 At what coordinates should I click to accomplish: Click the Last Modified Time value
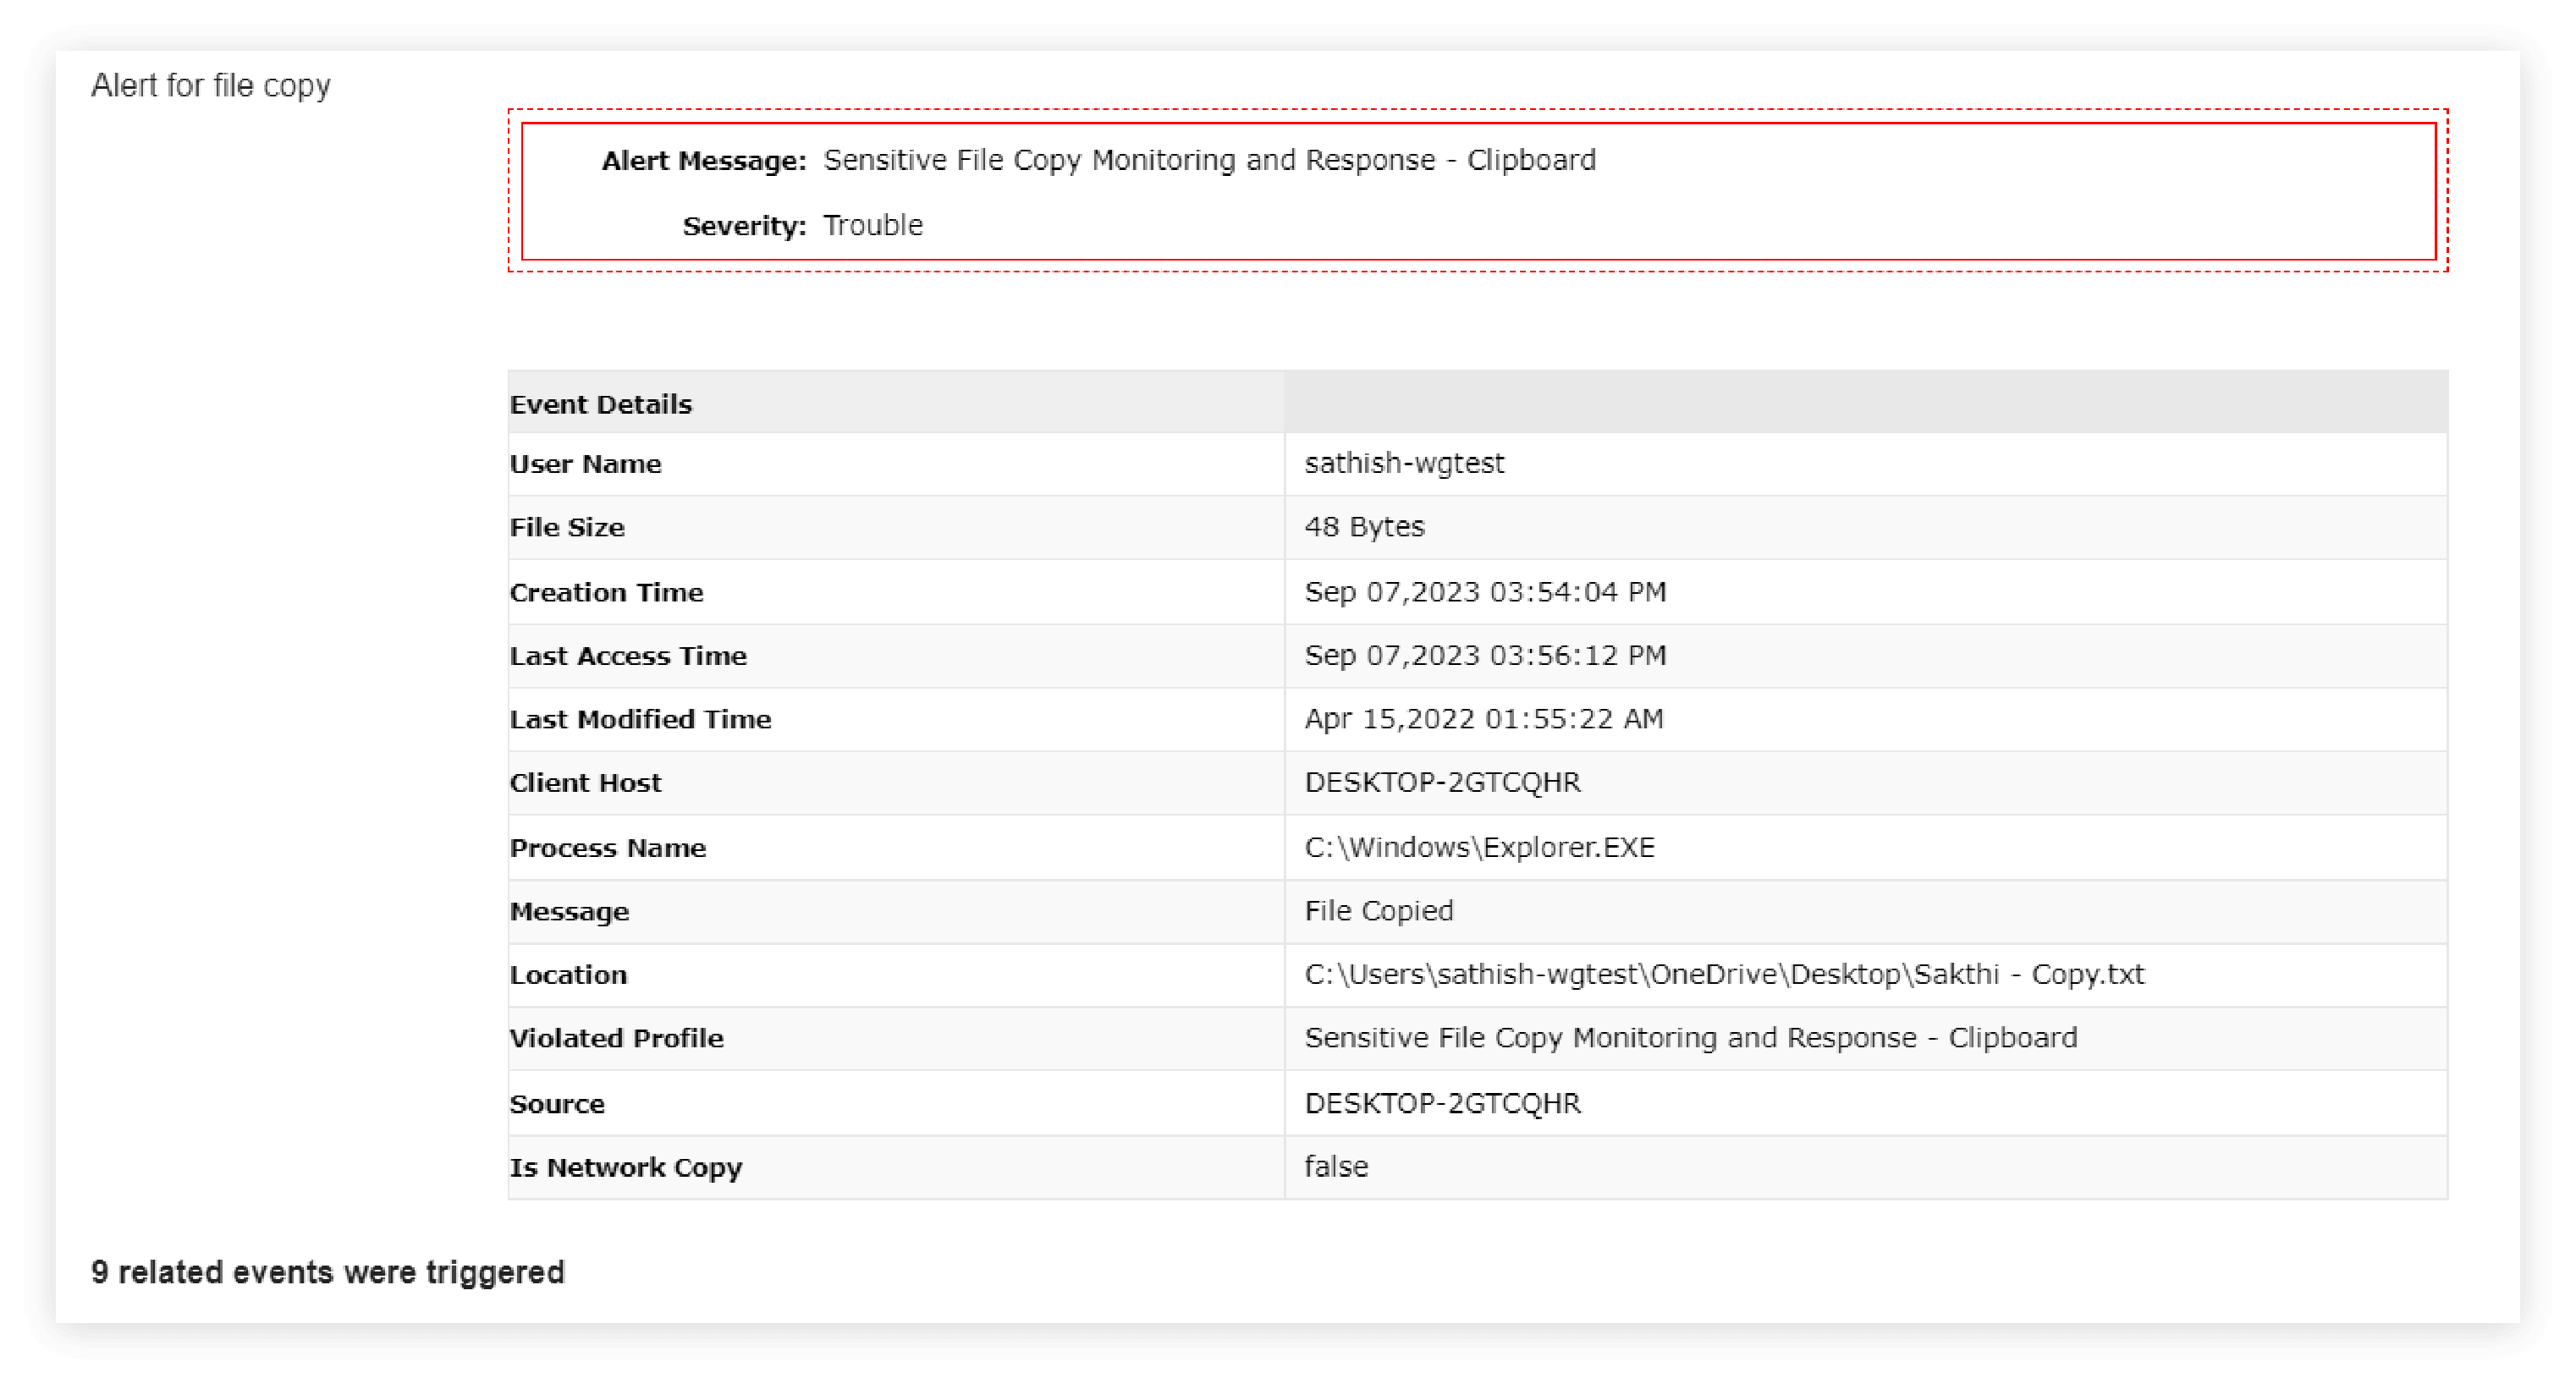pos(1483,719)
